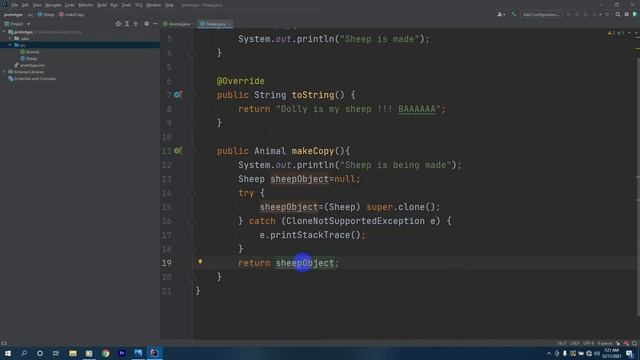The height and width of the screenshot is (360, 640).
Task: Expand External Libraries node
Action: point(4,72)
